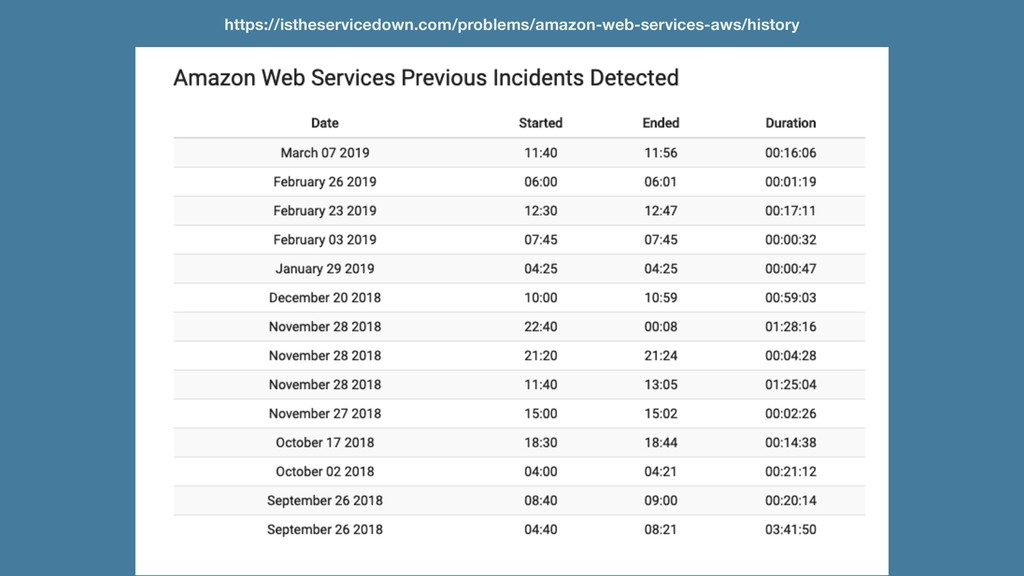Select the date November 27 2018
The width and height of the screenshot is (1024, 576).
pos(325,413)
